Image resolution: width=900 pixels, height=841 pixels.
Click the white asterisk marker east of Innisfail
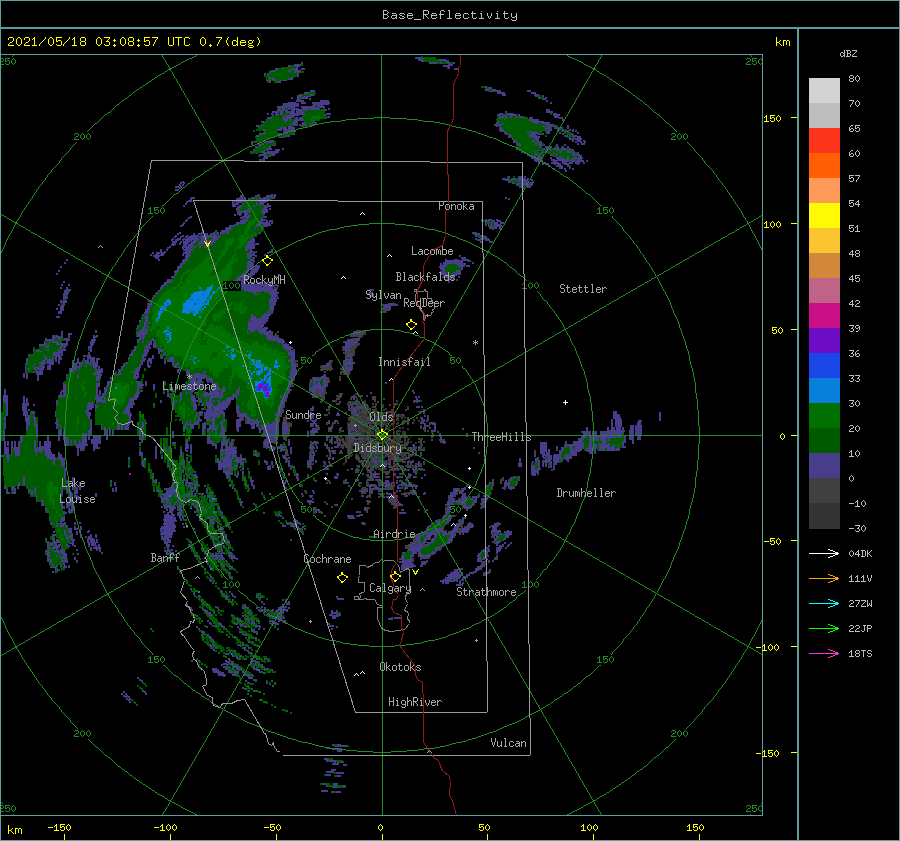tap(475, 343)
